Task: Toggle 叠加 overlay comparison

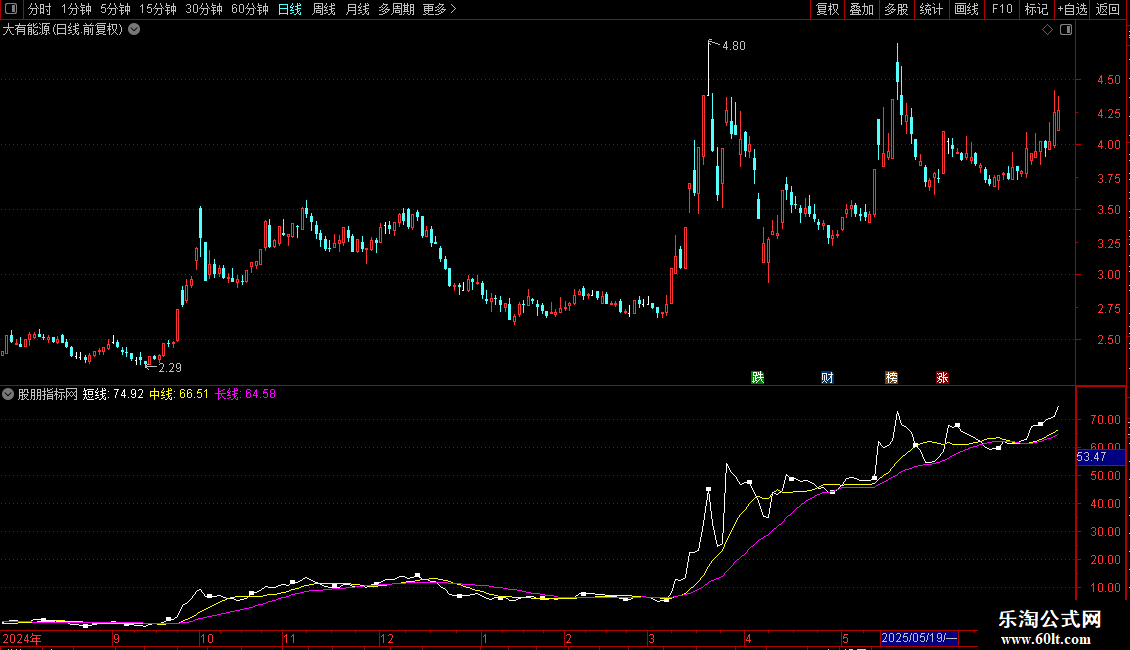Action: click(861, 10)
